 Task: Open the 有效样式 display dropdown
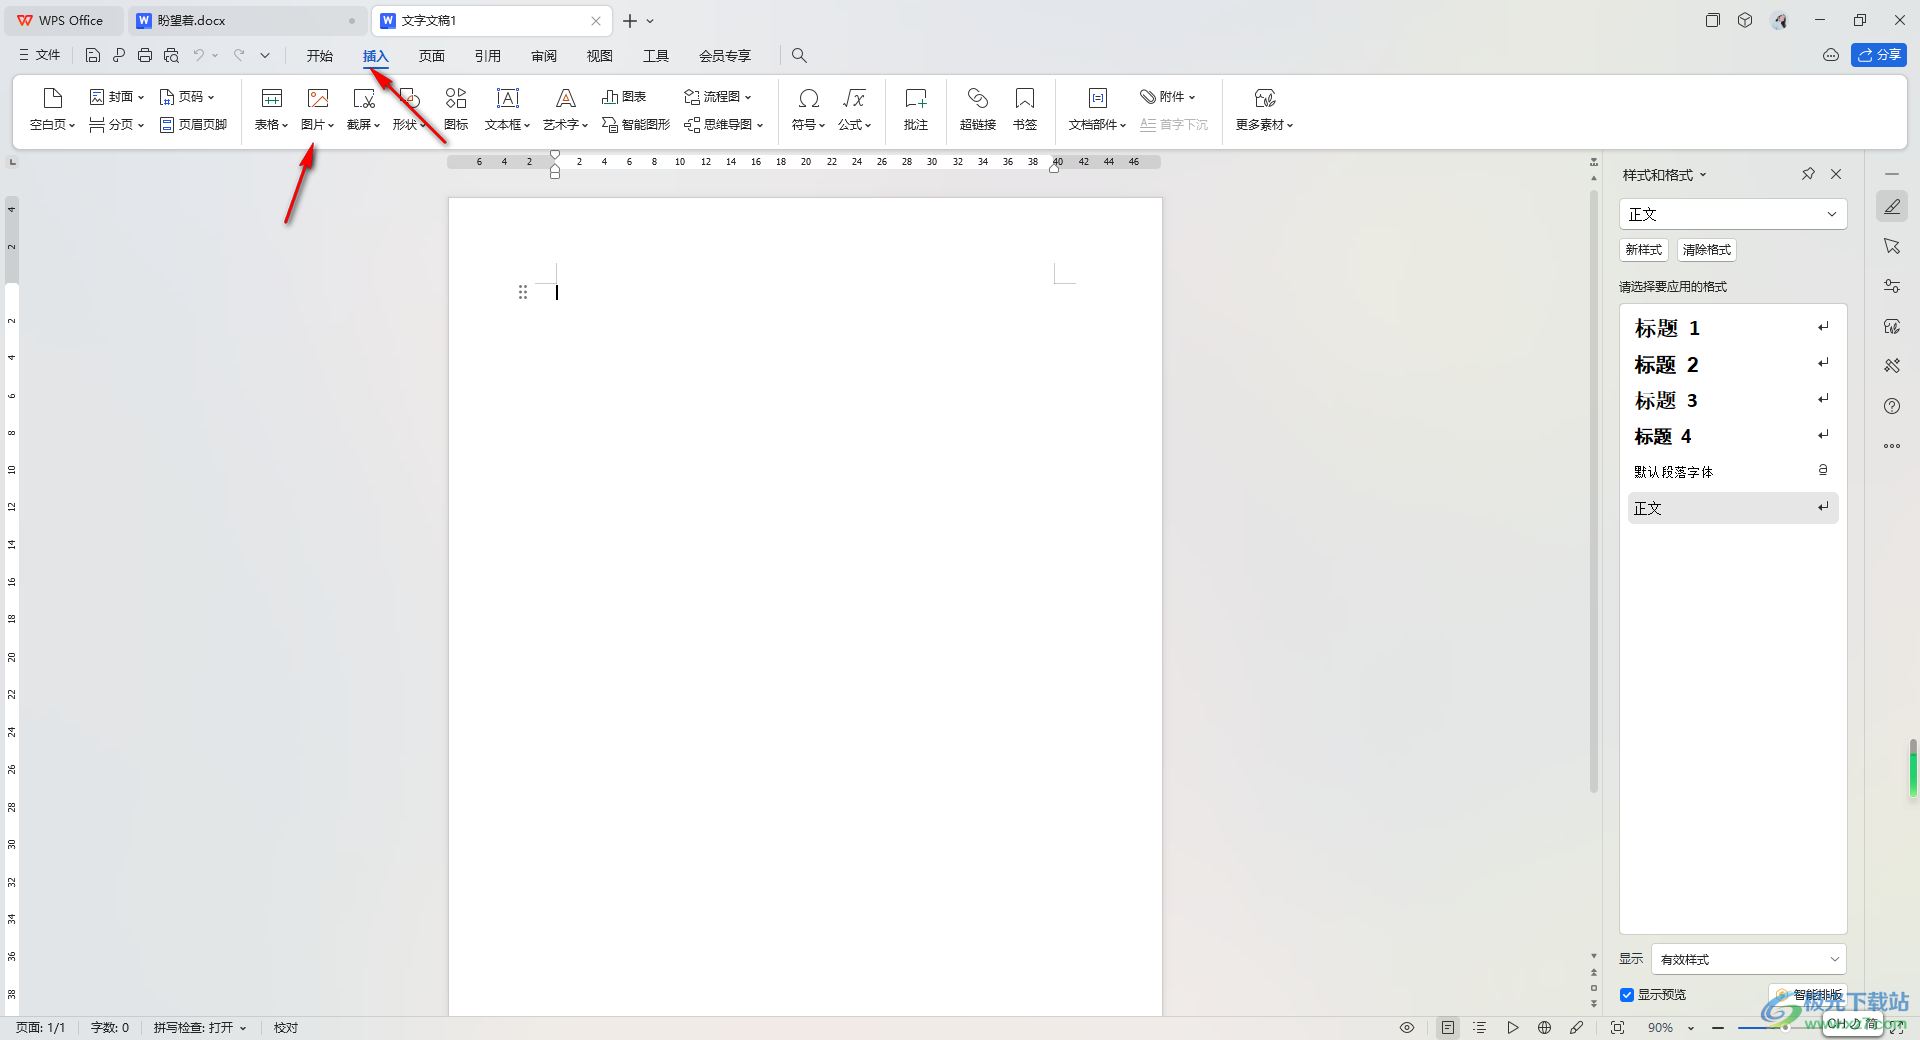click(x=1748, y=959)
